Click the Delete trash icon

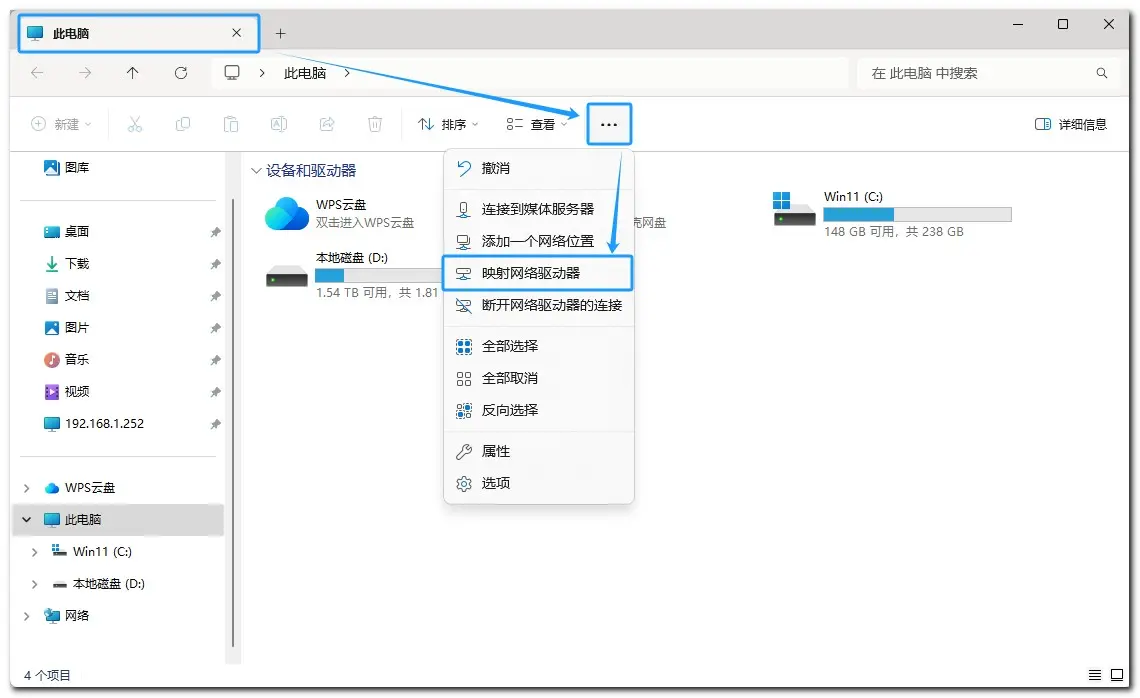click(375, 124)
